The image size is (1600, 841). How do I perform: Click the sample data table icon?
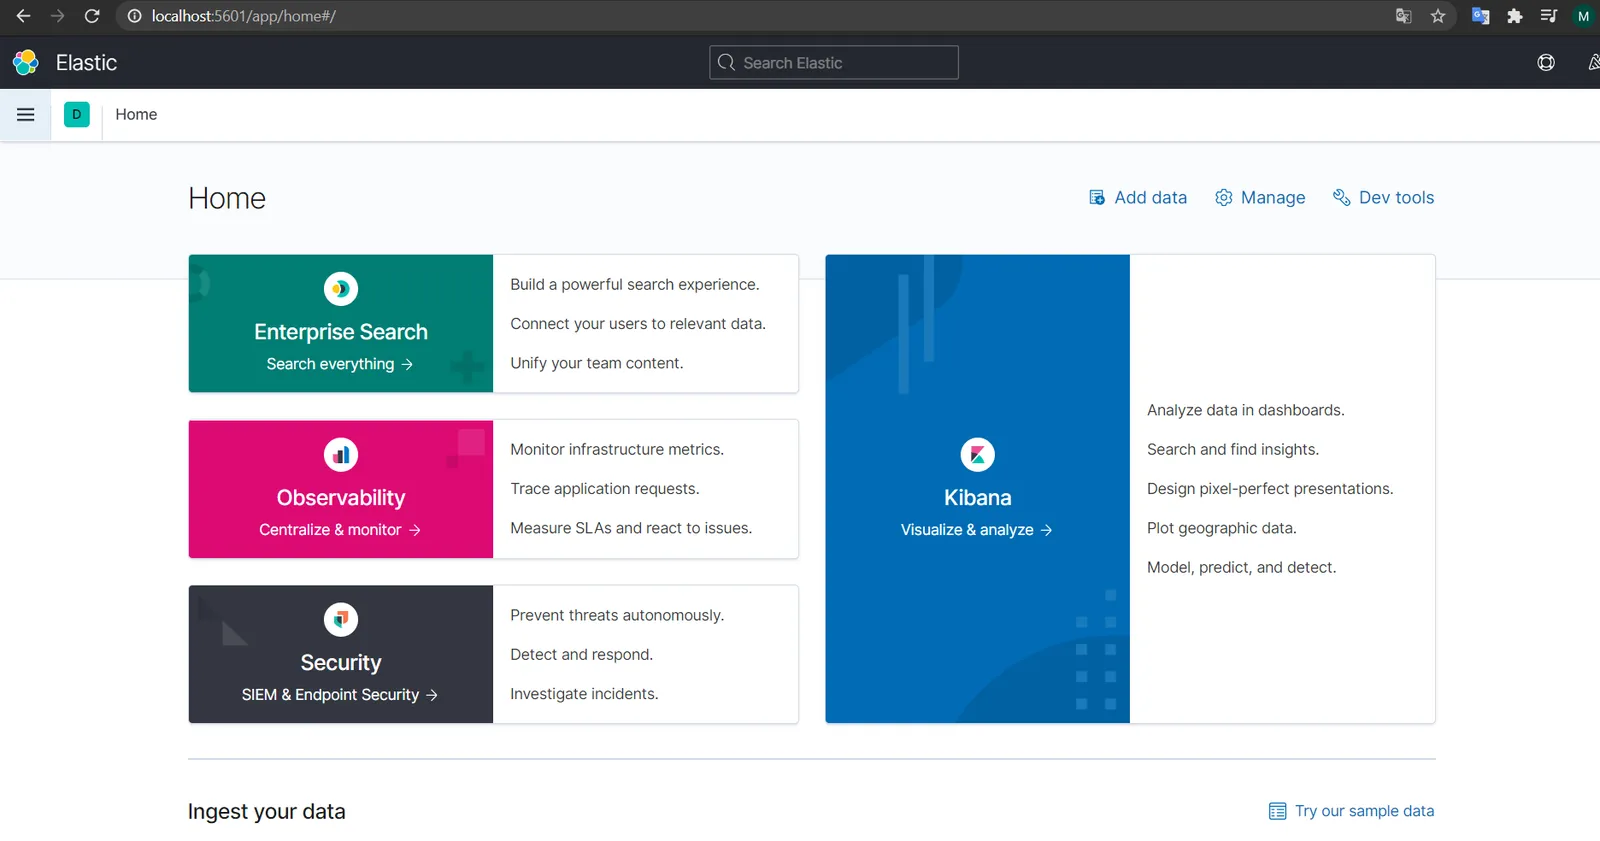(1277, 811)
